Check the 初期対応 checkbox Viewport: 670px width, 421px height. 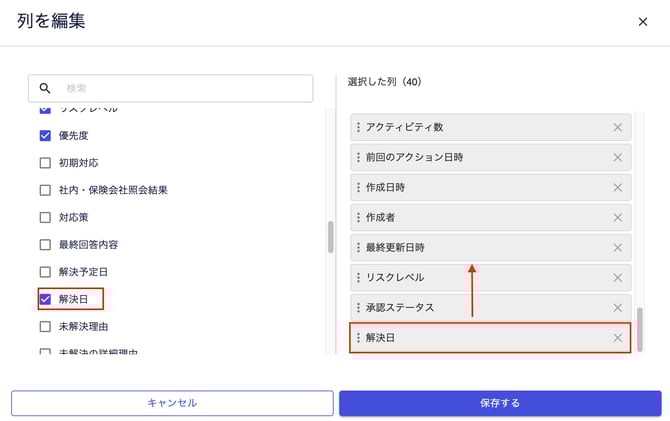[x=45, y=162]
